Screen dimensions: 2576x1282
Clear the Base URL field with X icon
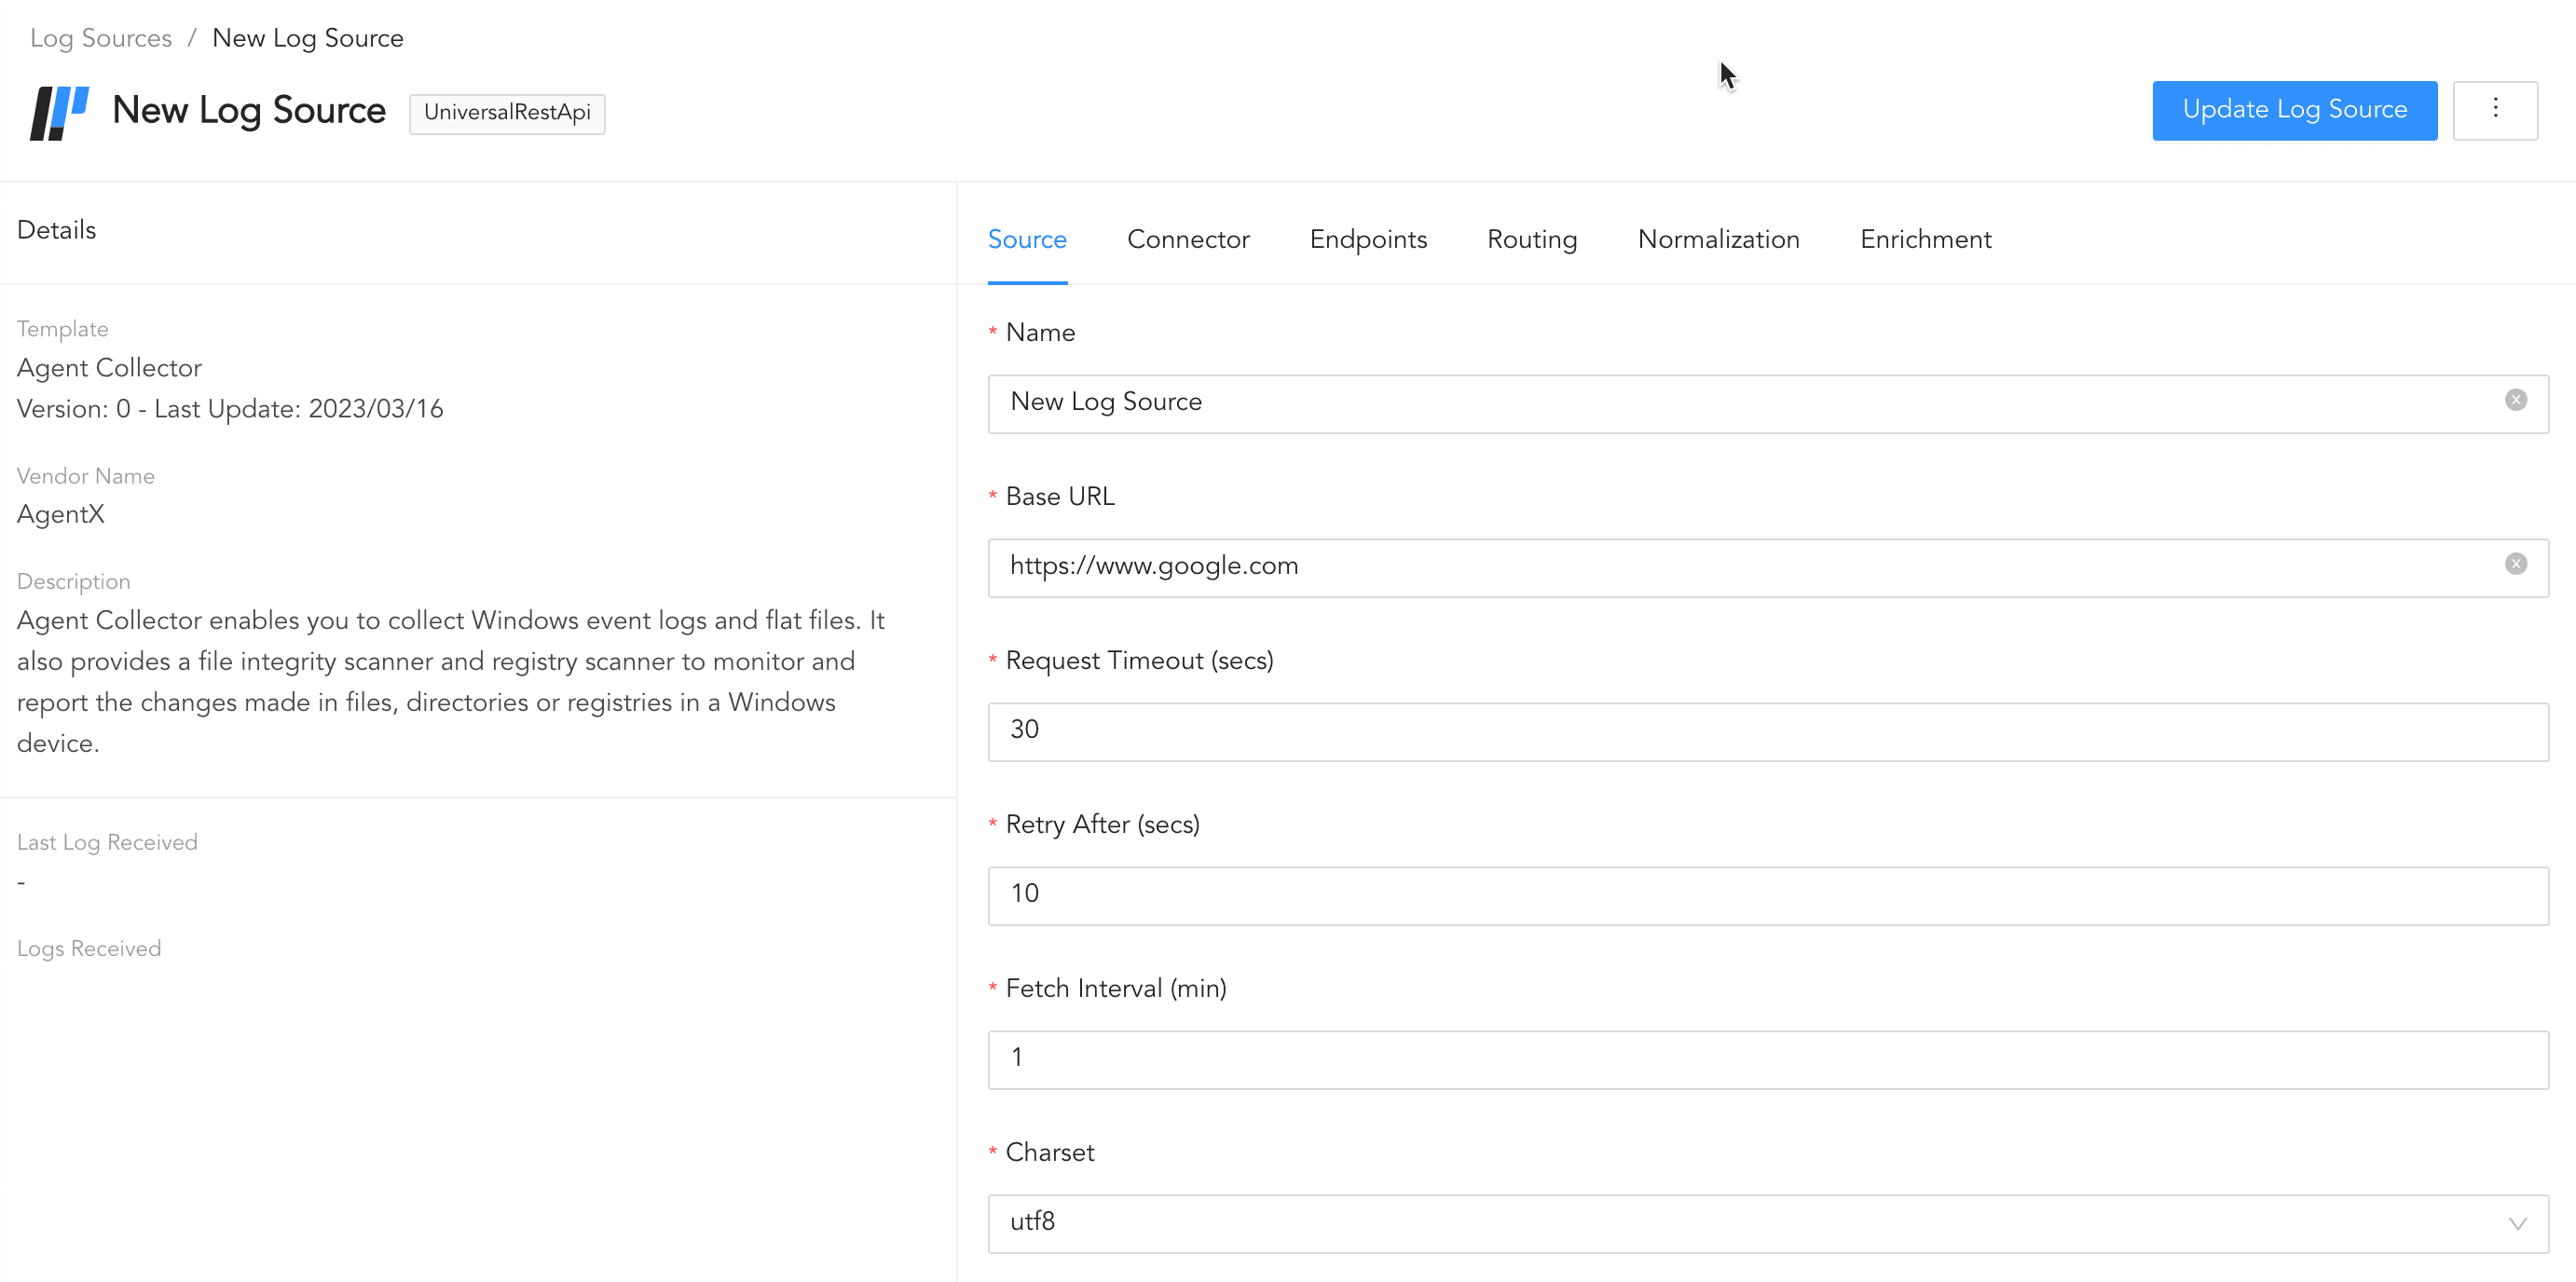click(x=2515, y=564)
